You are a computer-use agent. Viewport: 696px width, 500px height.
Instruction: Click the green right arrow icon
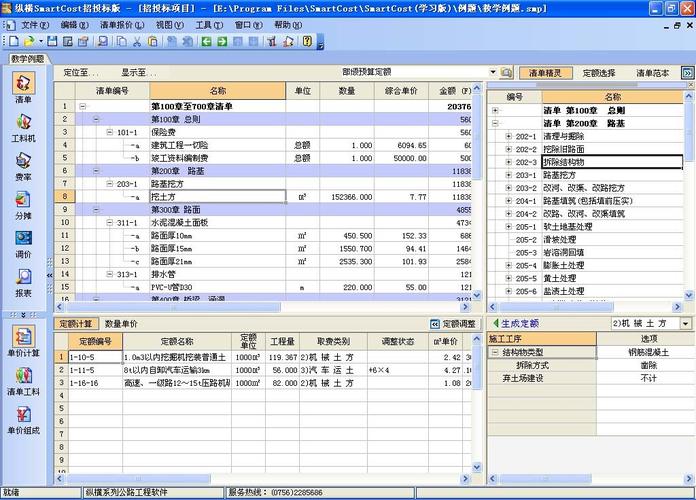pyautogui.click(x=222, y=42)
